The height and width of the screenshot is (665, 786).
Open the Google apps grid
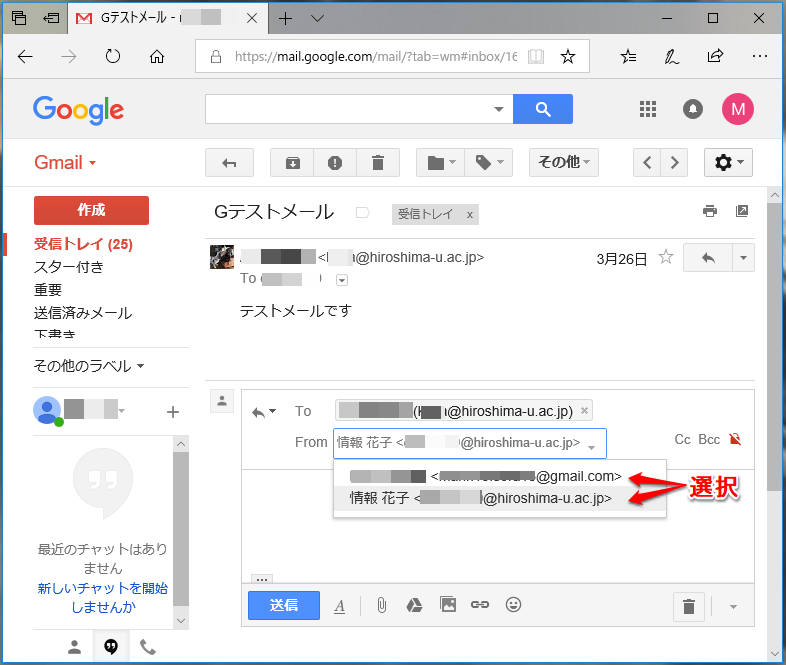coord(648,109)
